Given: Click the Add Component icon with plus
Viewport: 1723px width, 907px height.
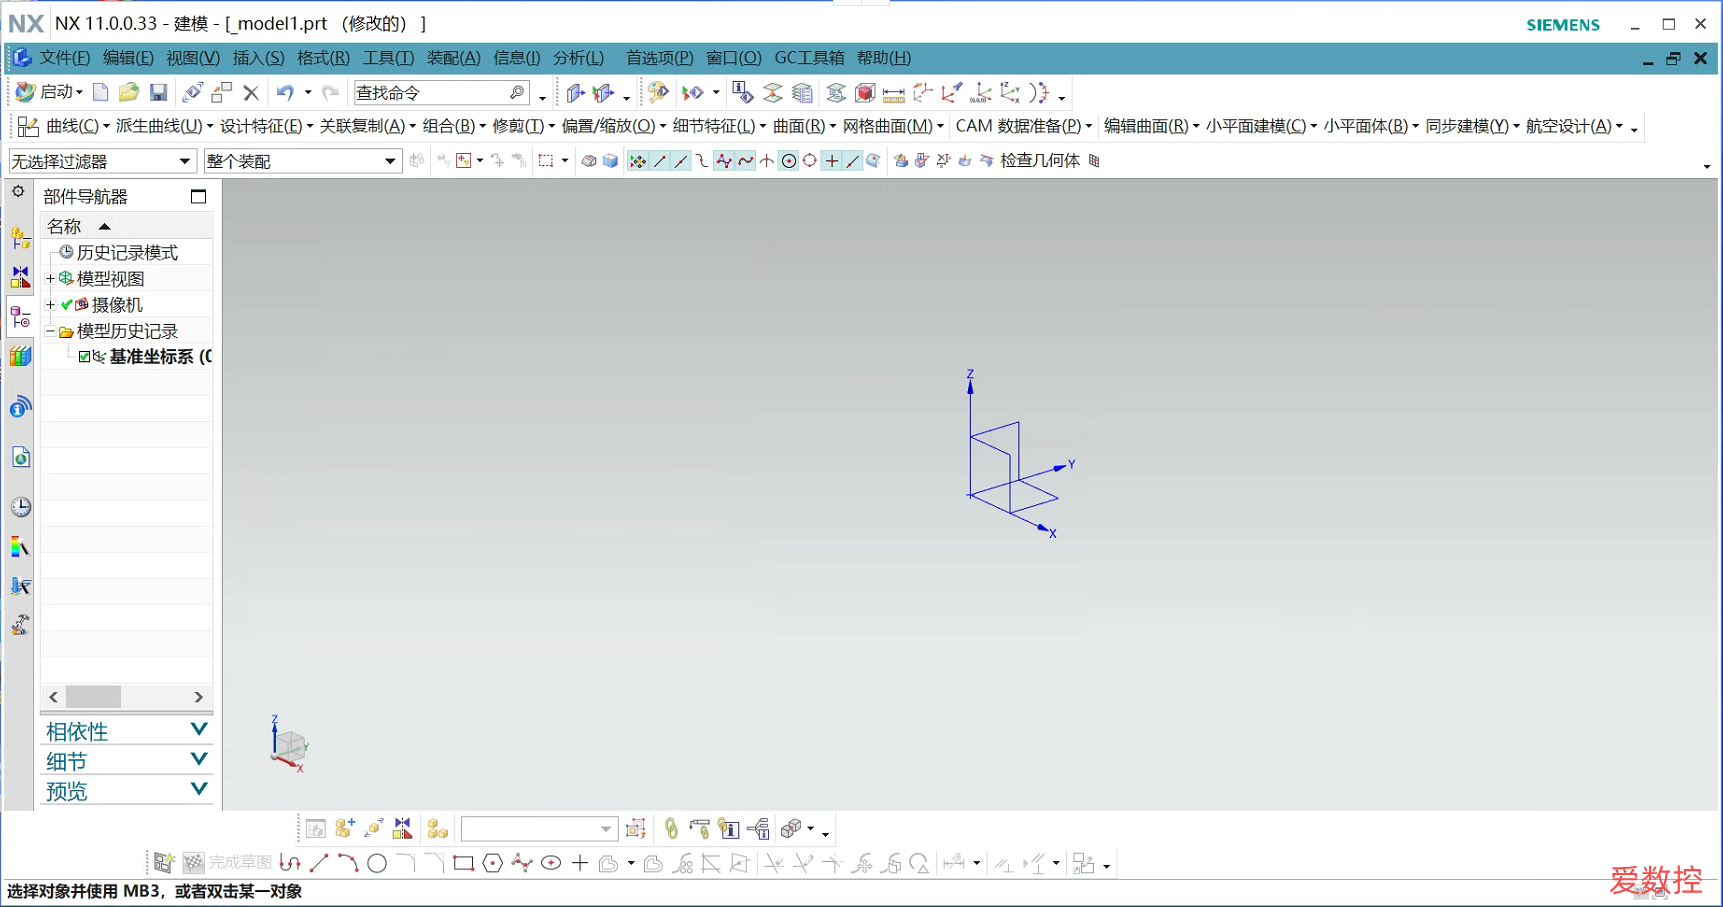Looking at the screenshot, I should [345, 829].
